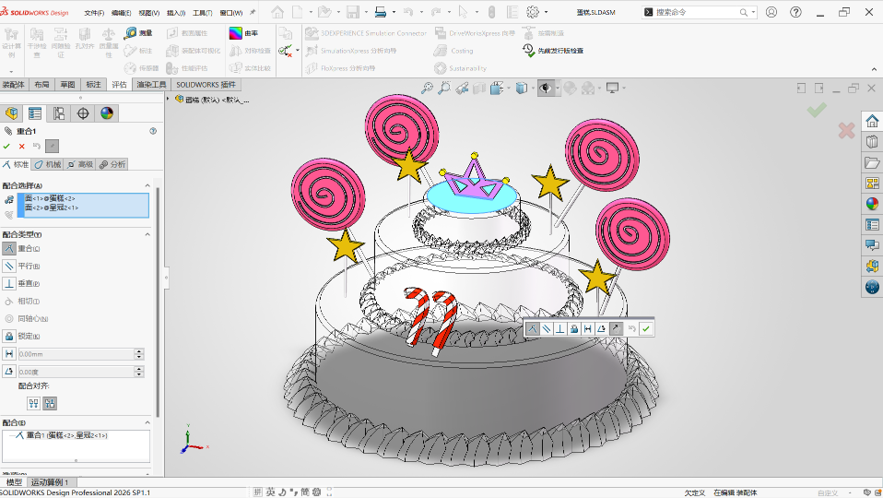This screenshot has width=883, height=498.
Task: Click the undo arrow in PropertyManager
Action: (x=37, y=146)
